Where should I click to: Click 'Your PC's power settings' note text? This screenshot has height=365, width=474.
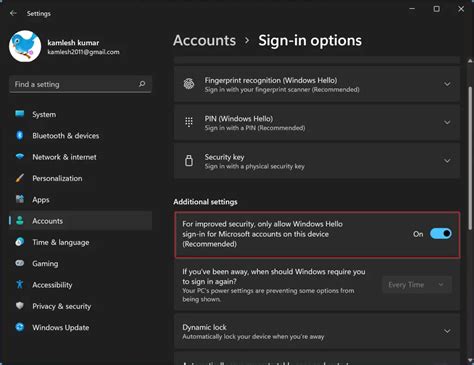(x=268, y=295)
